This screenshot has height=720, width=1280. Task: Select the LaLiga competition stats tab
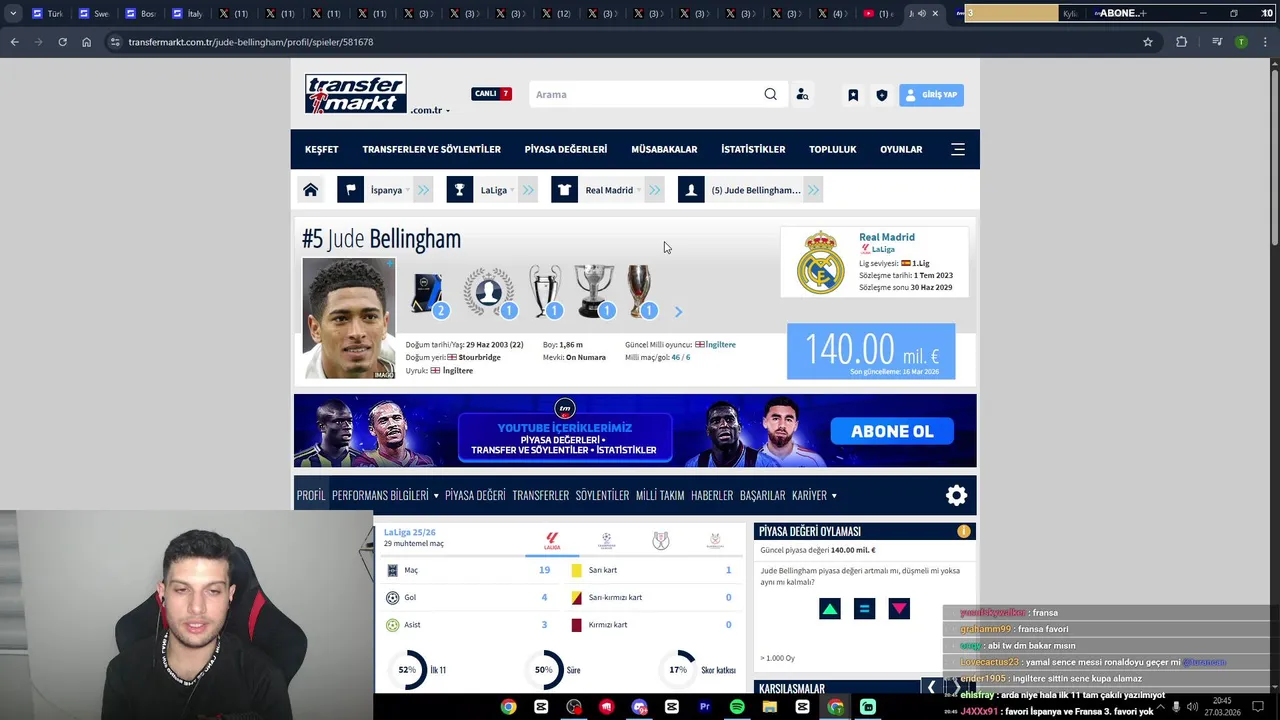pos(552,541)
